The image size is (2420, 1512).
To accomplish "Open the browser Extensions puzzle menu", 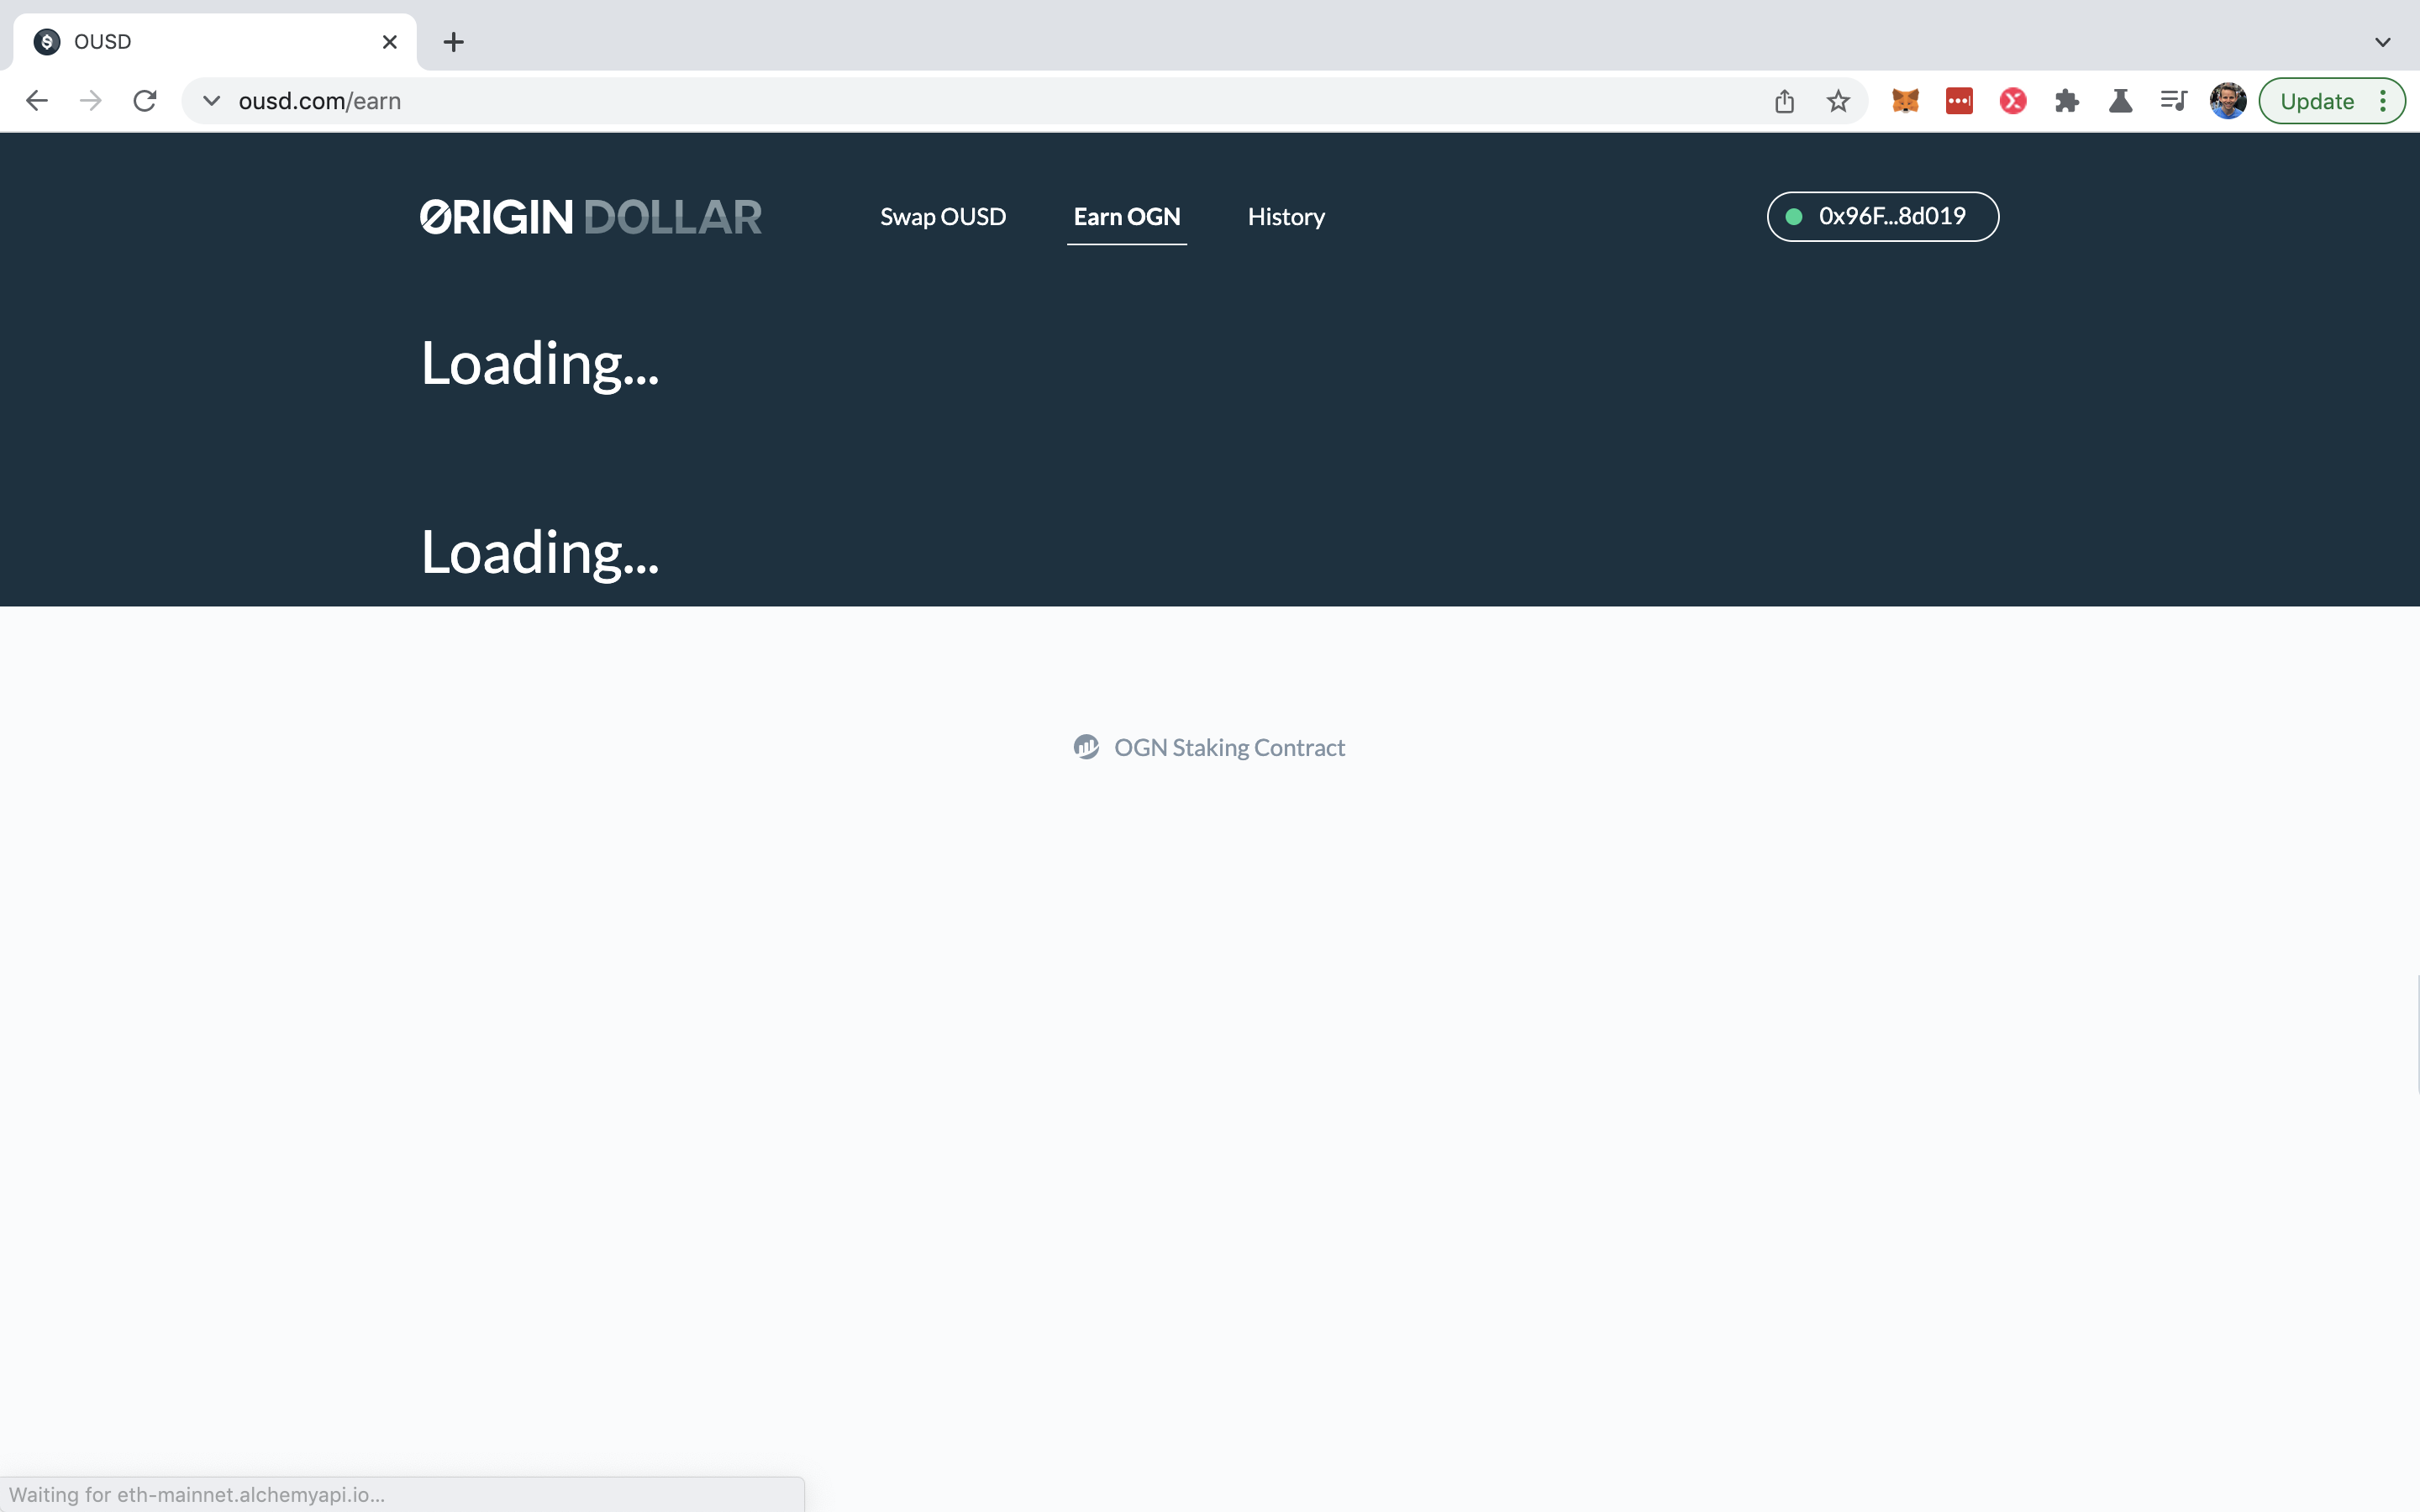I will tap(2067, 100).
